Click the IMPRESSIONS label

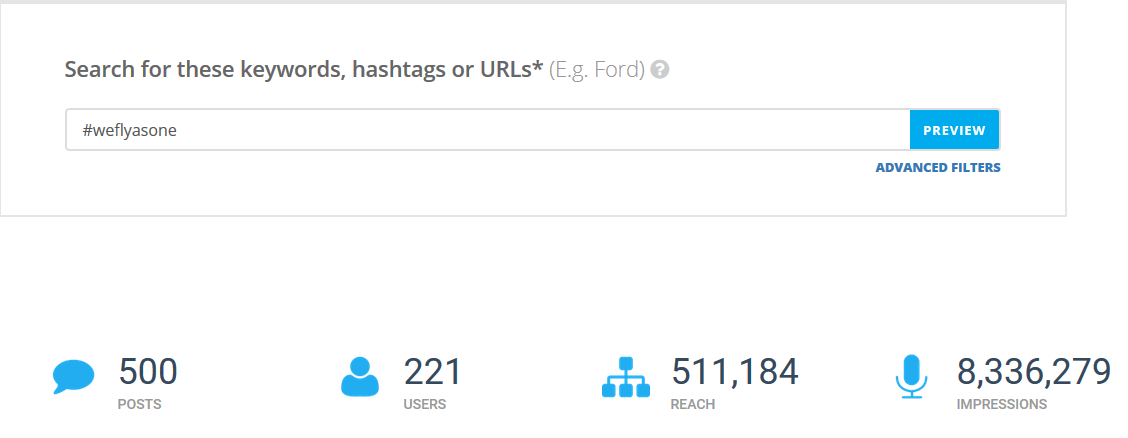point(1002,405)
